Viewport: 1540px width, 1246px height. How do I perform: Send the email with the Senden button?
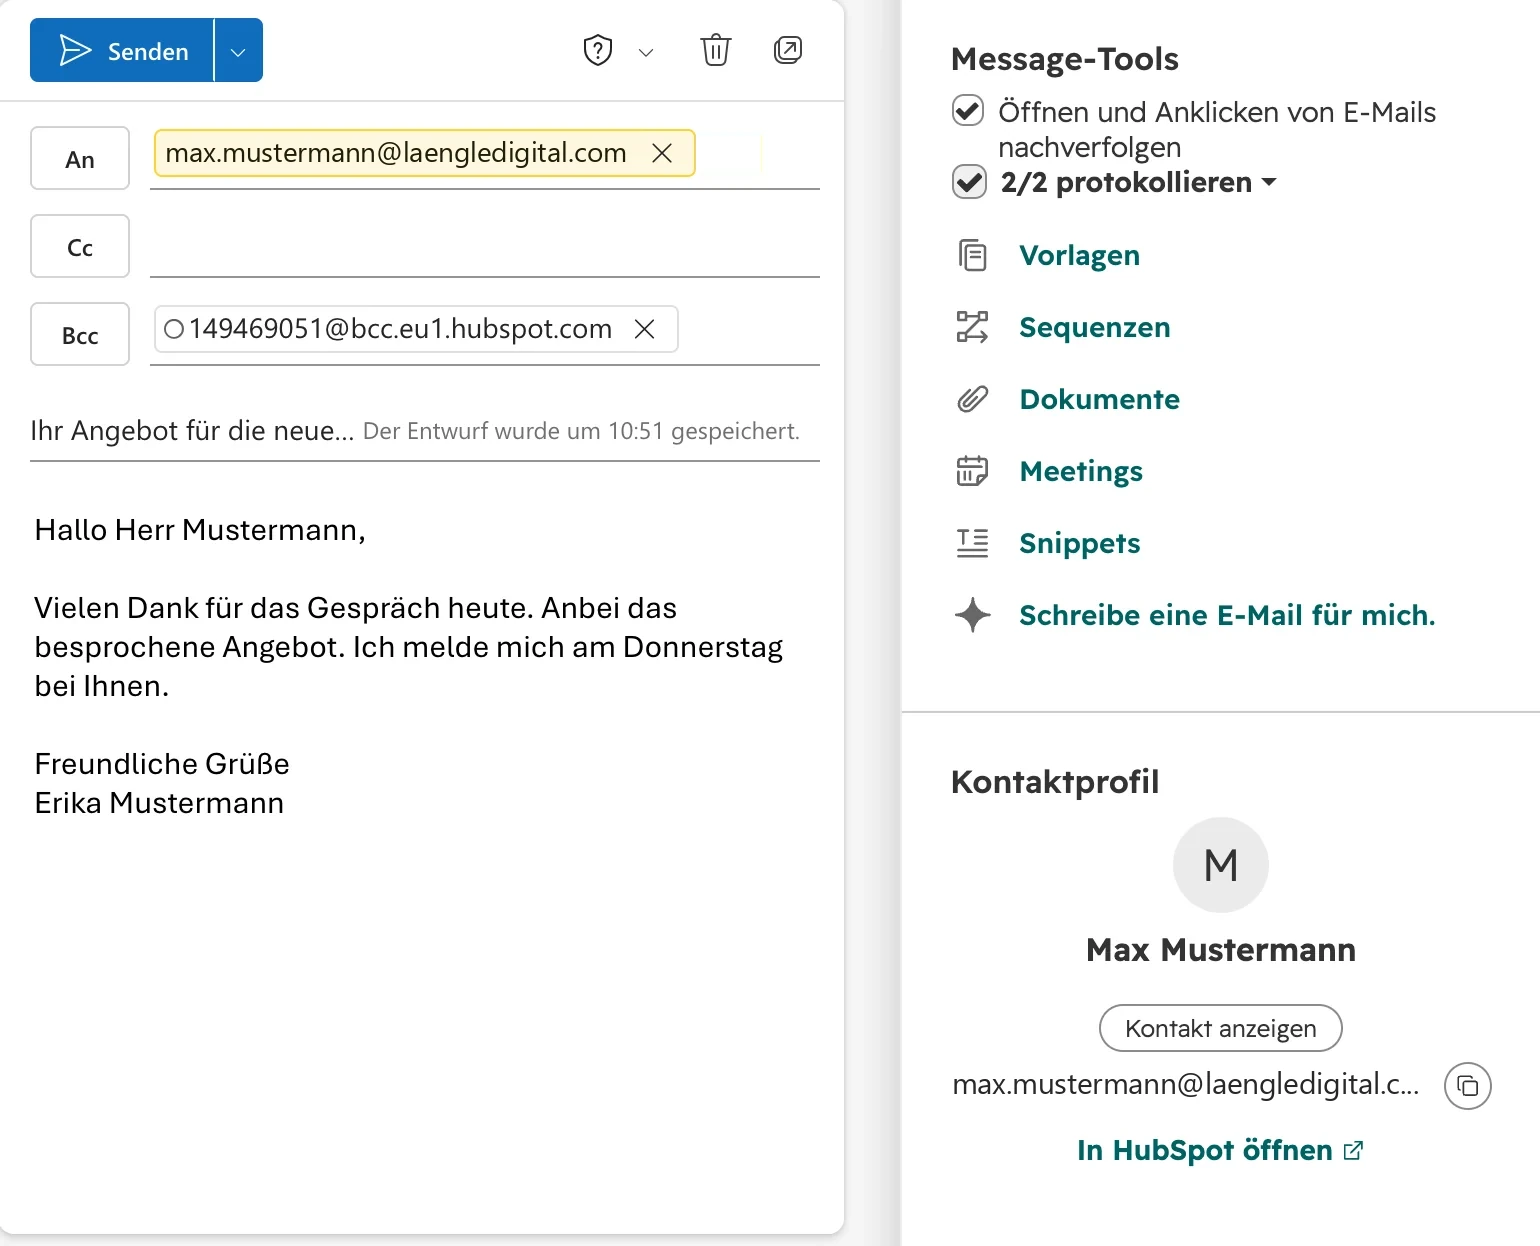[x=122, y=50]
